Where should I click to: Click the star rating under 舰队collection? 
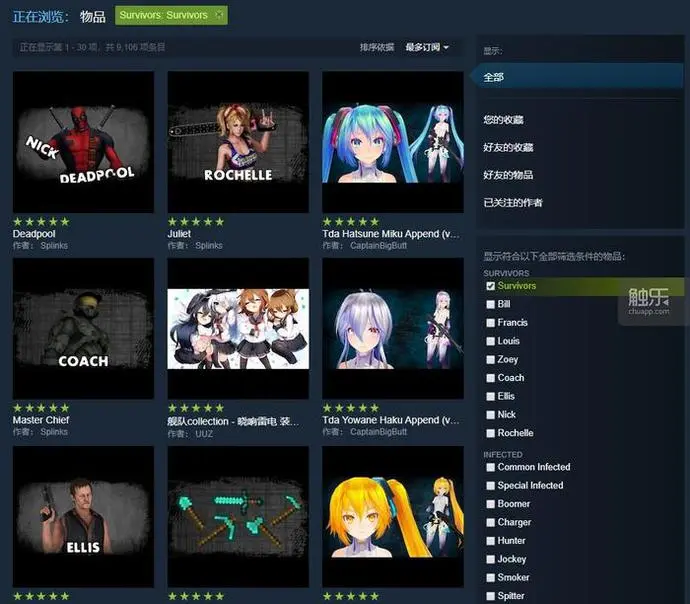196,408
